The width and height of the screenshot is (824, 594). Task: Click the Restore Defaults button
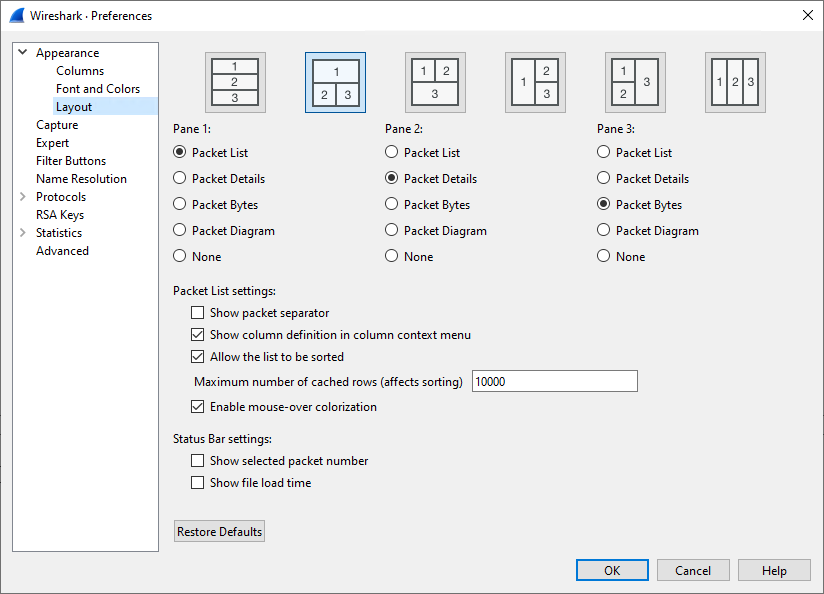pyautogui.click(x=219, y=531)
